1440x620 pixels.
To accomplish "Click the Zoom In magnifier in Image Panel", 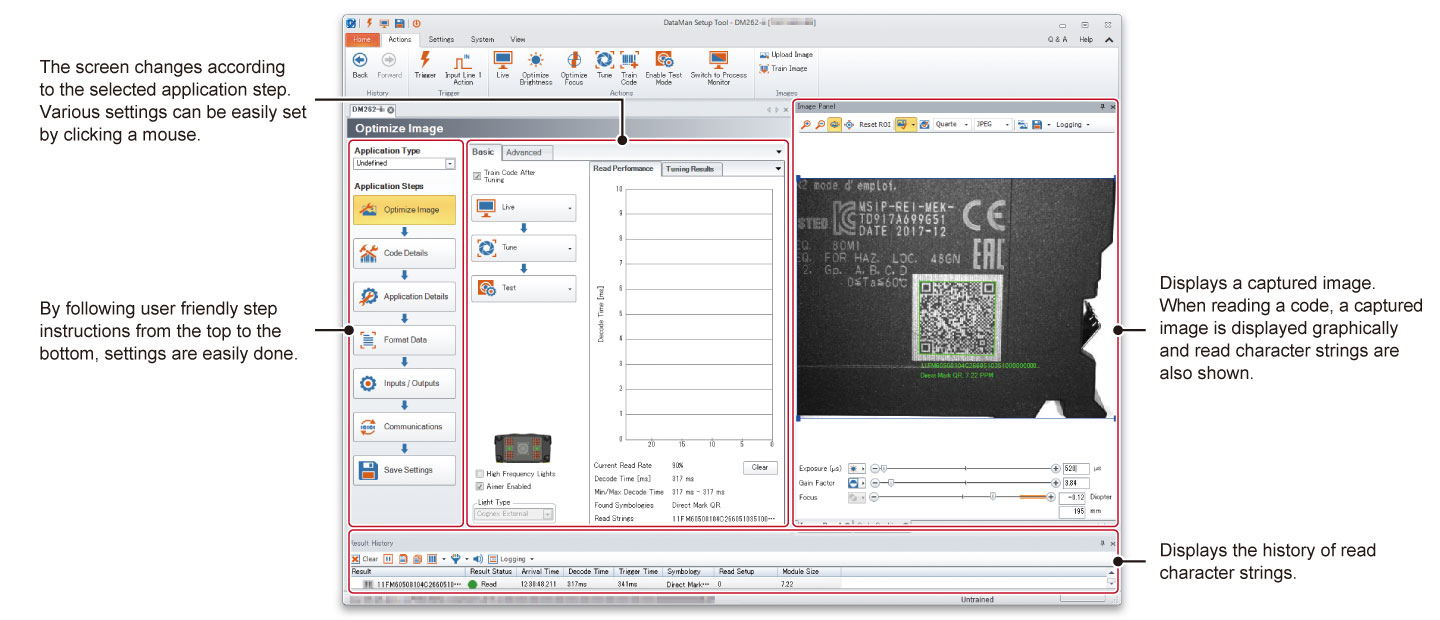I will (x=805, y=124).
